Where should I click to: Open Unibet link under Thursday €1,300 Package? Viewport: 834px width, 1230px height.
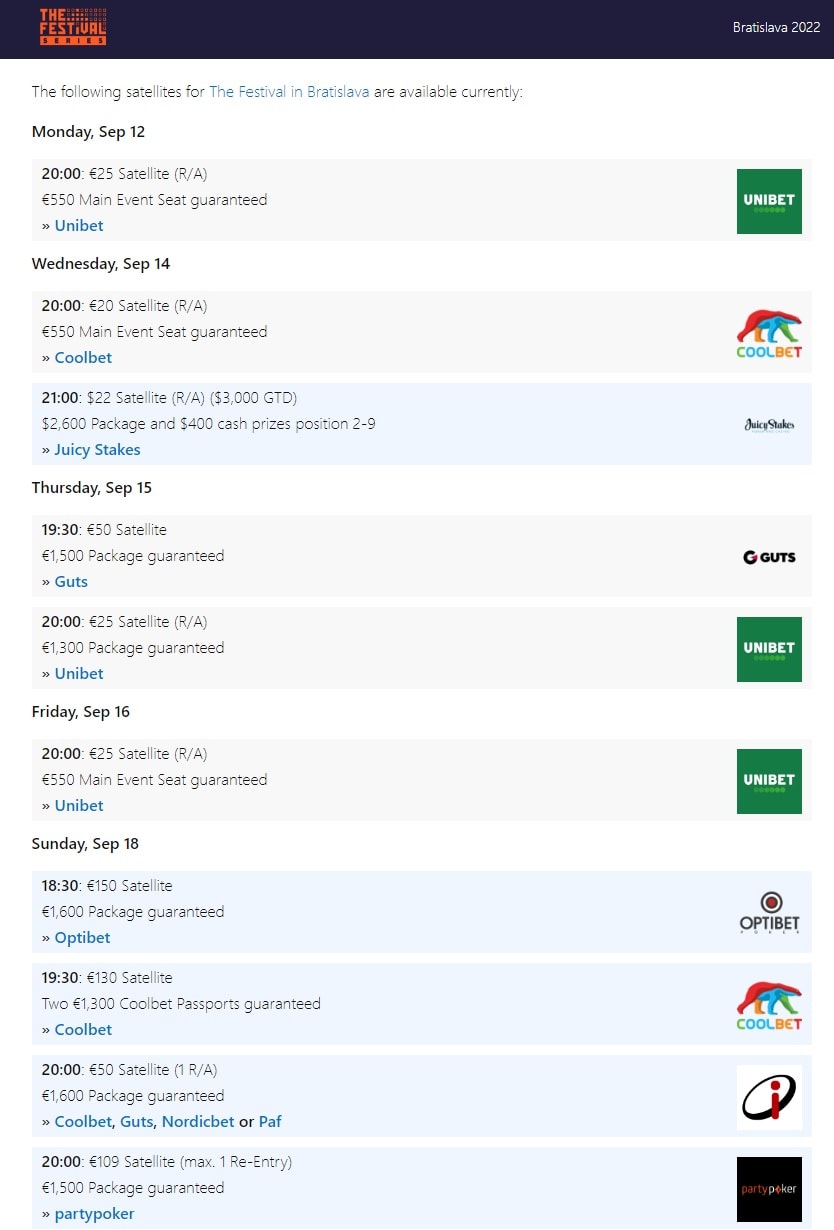79,674
